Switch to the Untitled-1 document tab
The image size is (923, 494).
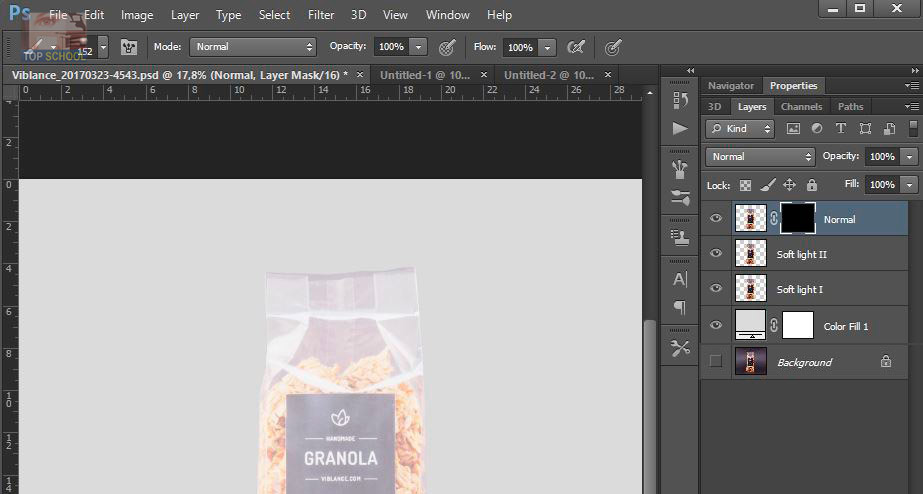click(x=425, y=75)
